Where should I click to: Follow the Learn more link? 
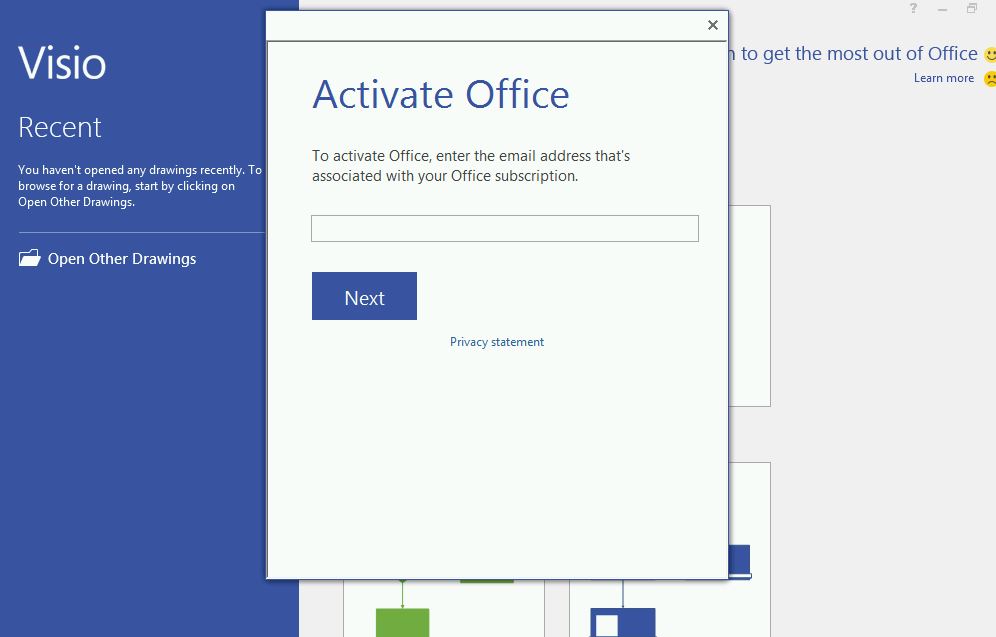[x=942, y=77]
